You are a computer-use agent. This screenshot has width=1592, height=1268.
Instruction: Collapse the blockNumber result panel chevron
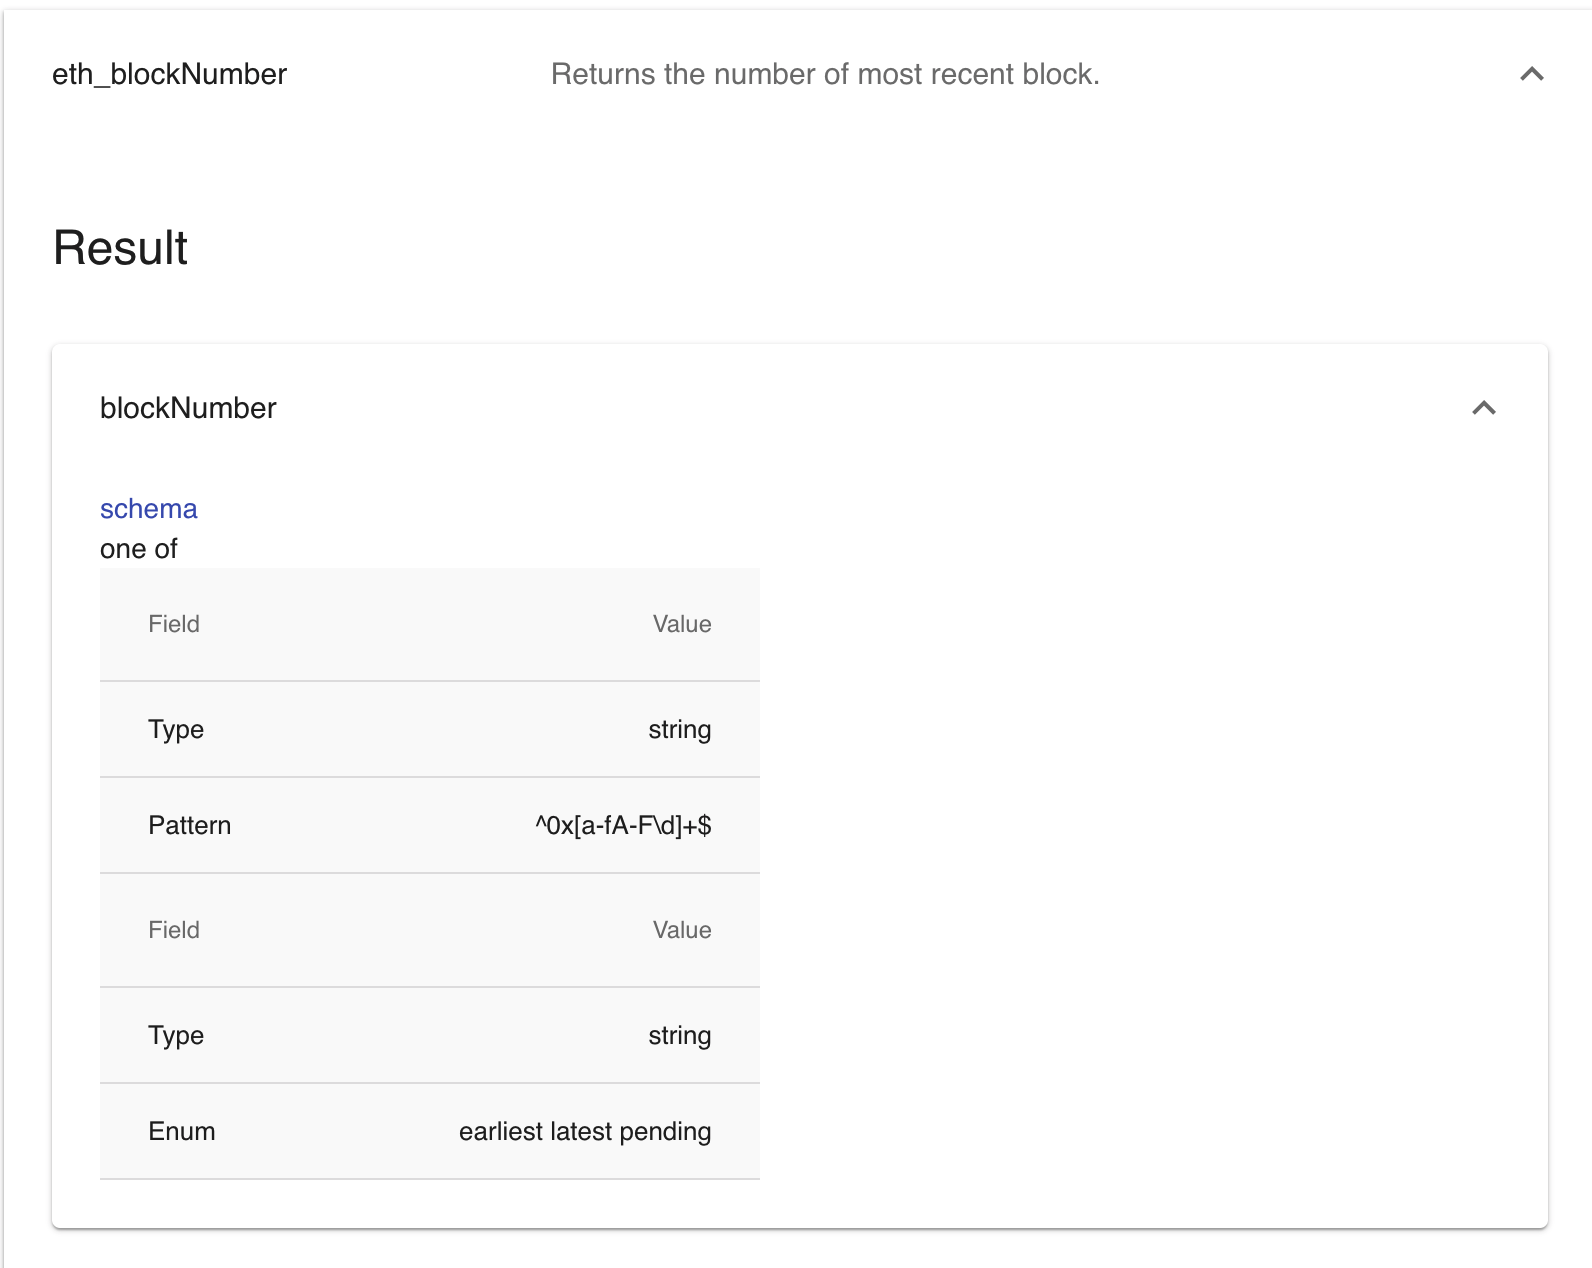tap(1483, 408)
